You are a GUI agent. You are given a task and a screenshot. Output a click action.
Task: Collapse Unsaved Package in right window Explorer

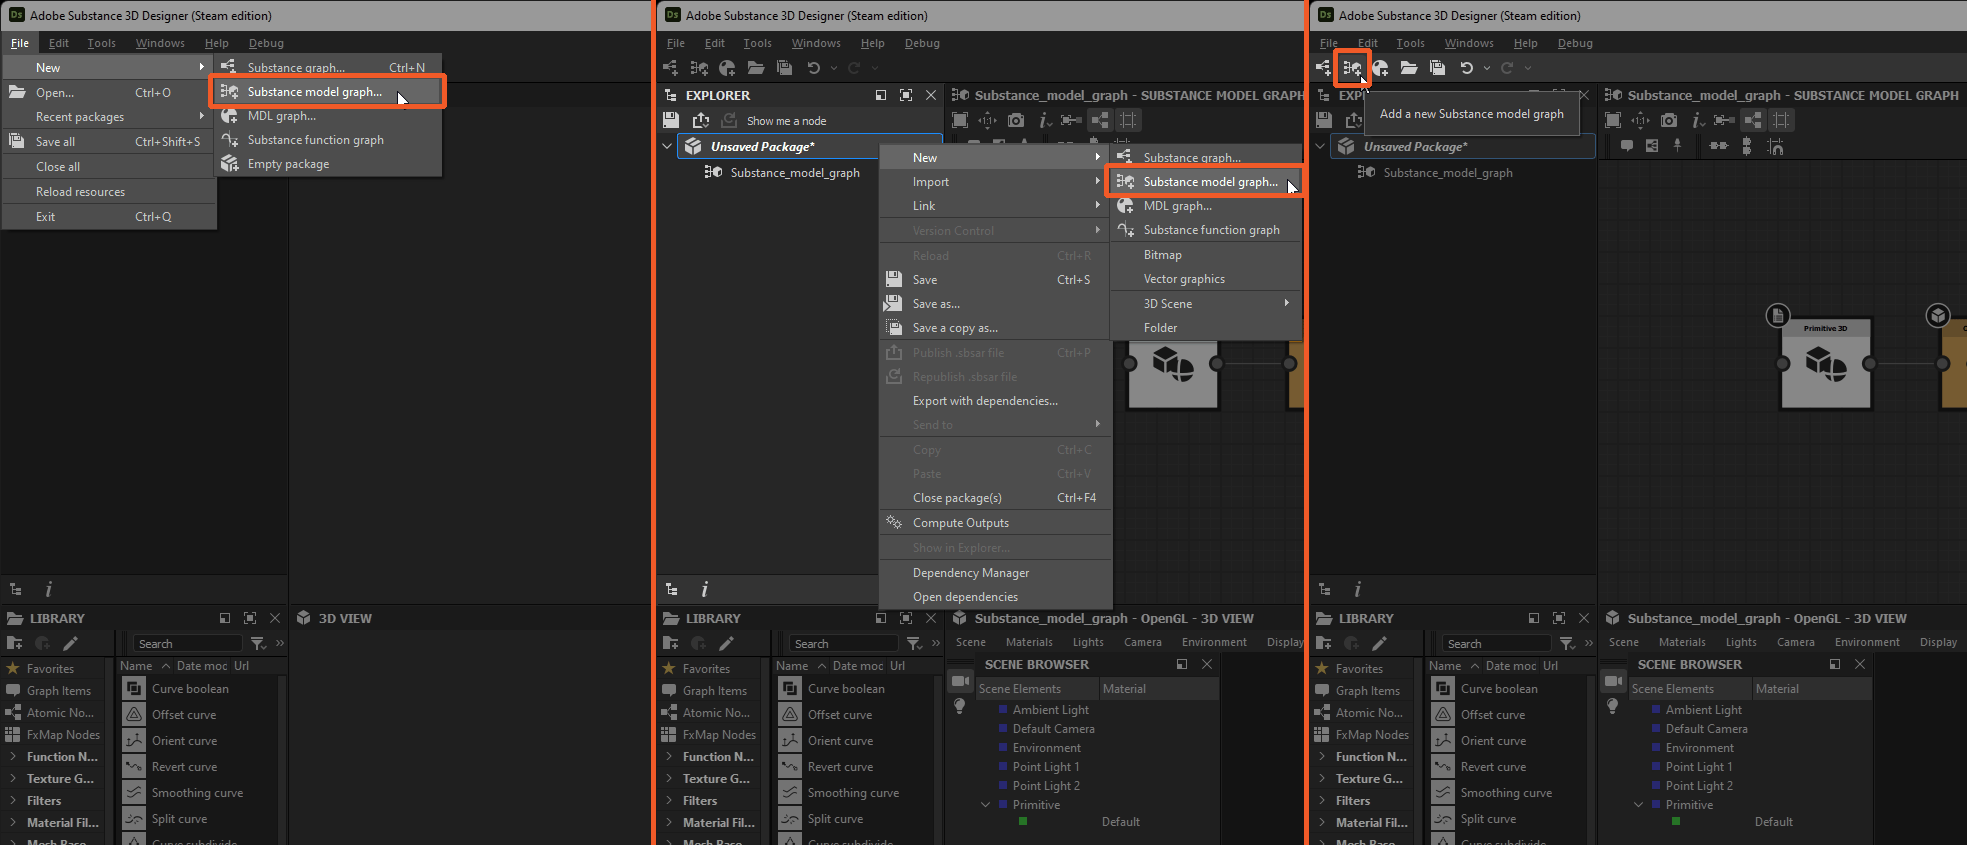tap(1320, 146)
